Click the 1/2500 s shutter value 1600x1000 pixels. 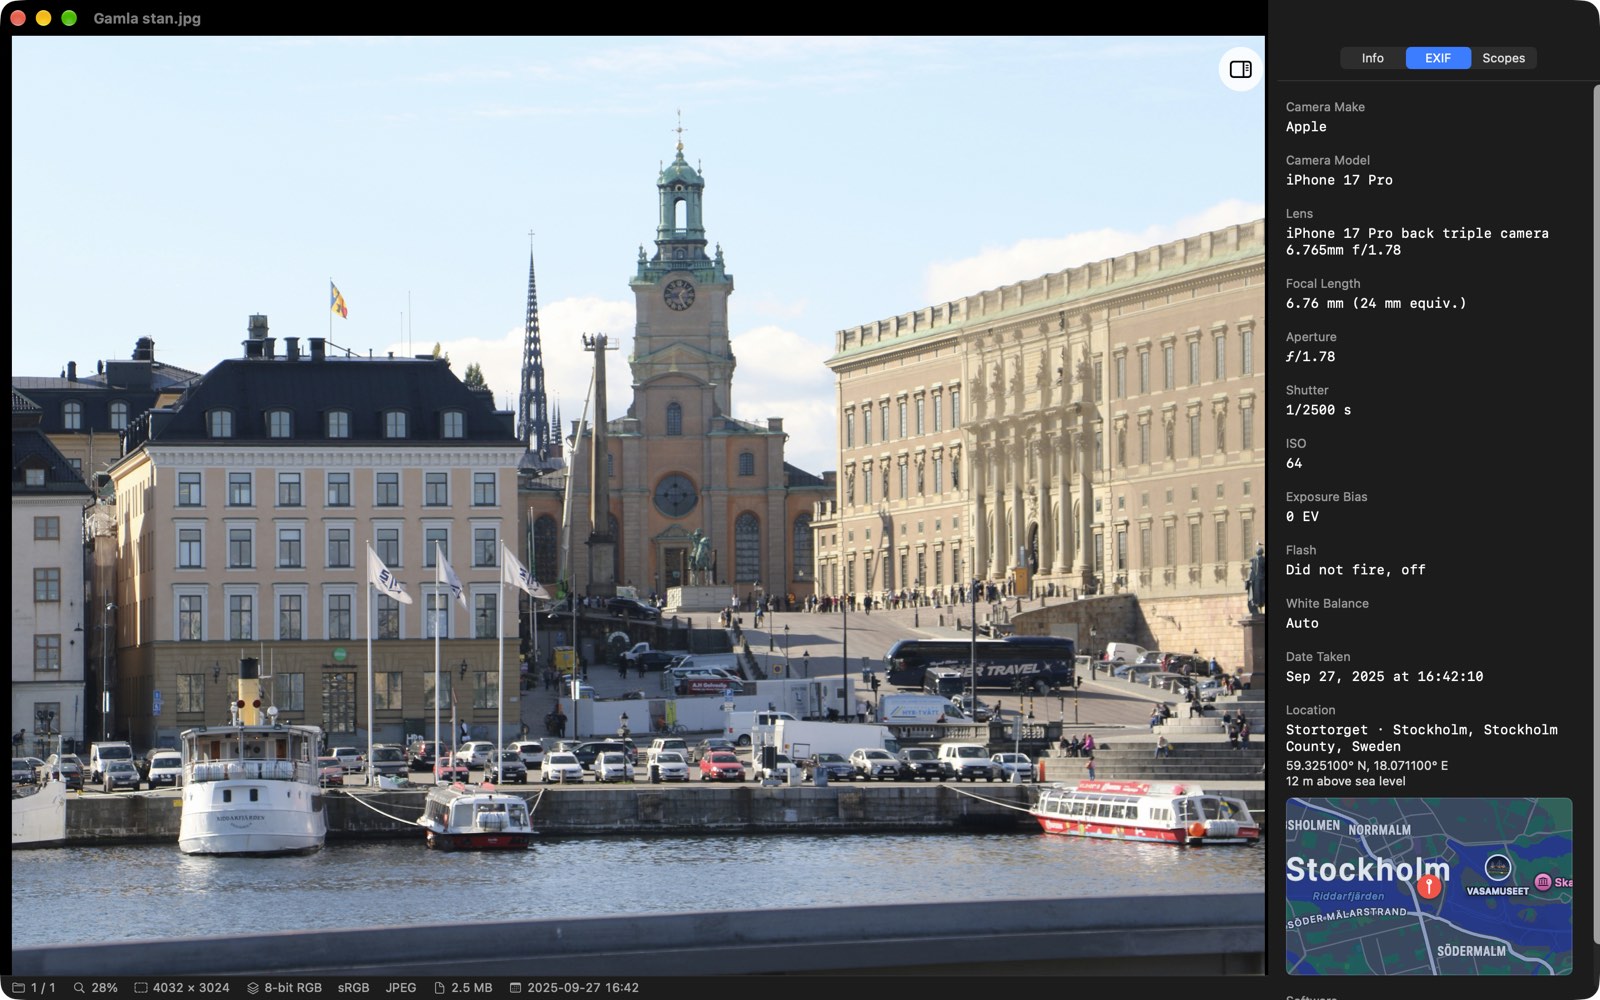coord(1318,410)
